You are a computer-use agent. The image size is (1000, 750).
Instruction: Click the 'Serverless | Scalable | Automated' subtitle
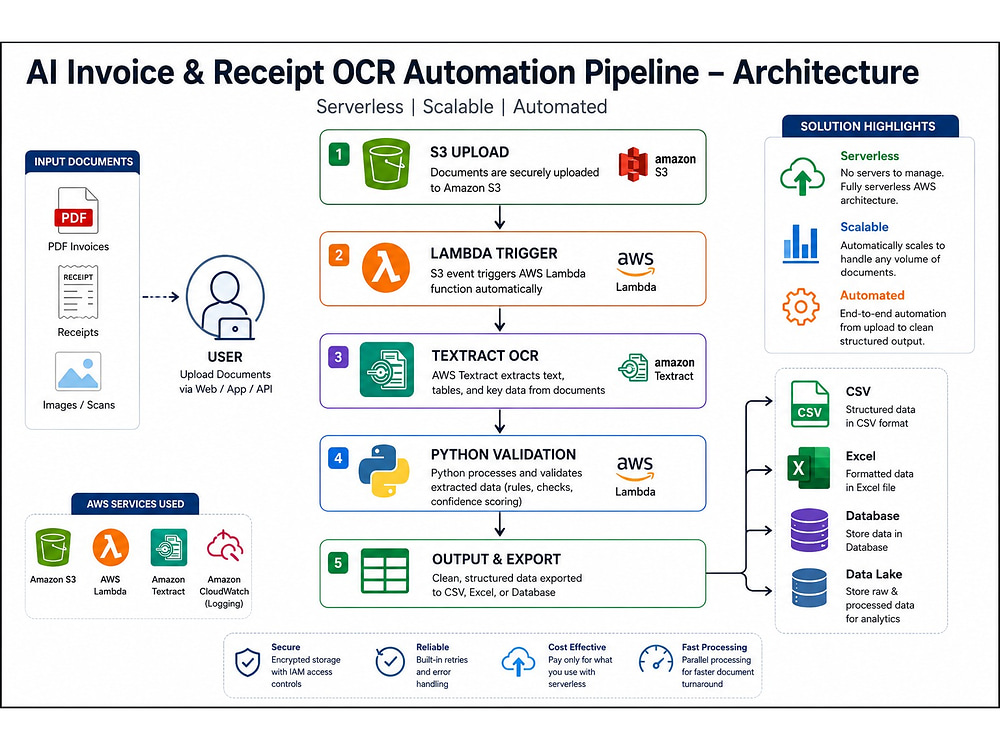click(462, 107)
